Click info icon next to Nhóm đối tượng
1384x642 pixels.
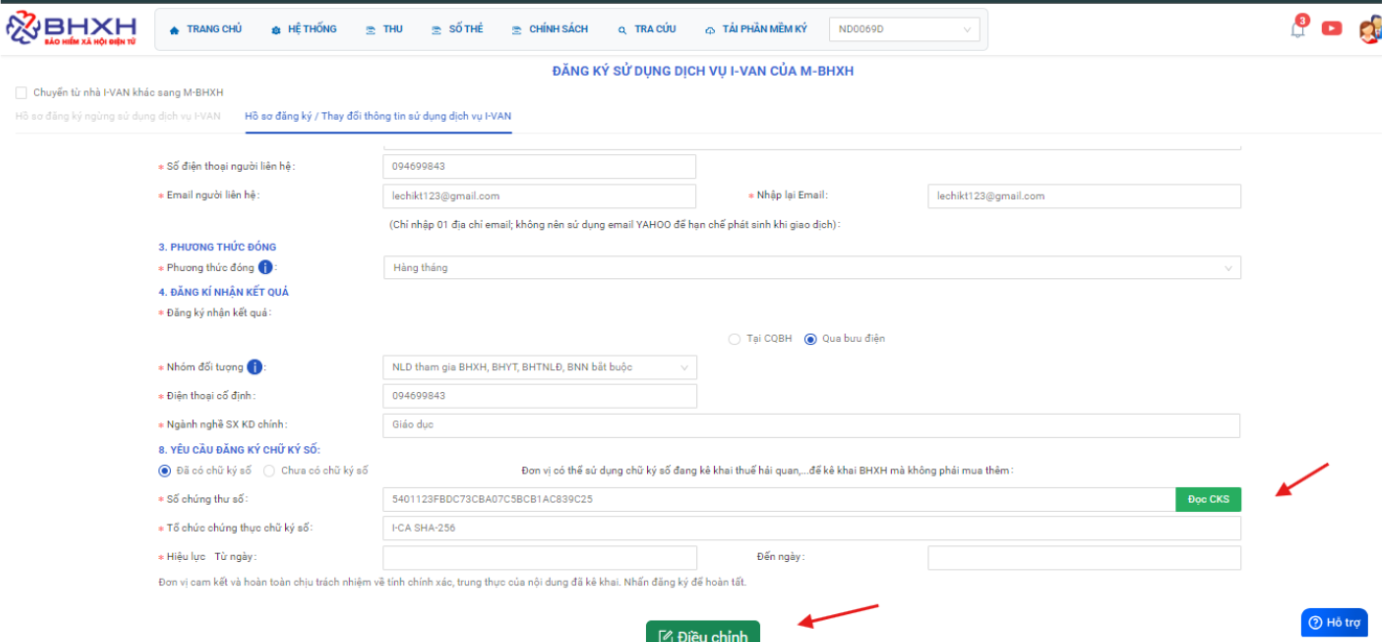(x=254, y=367)
